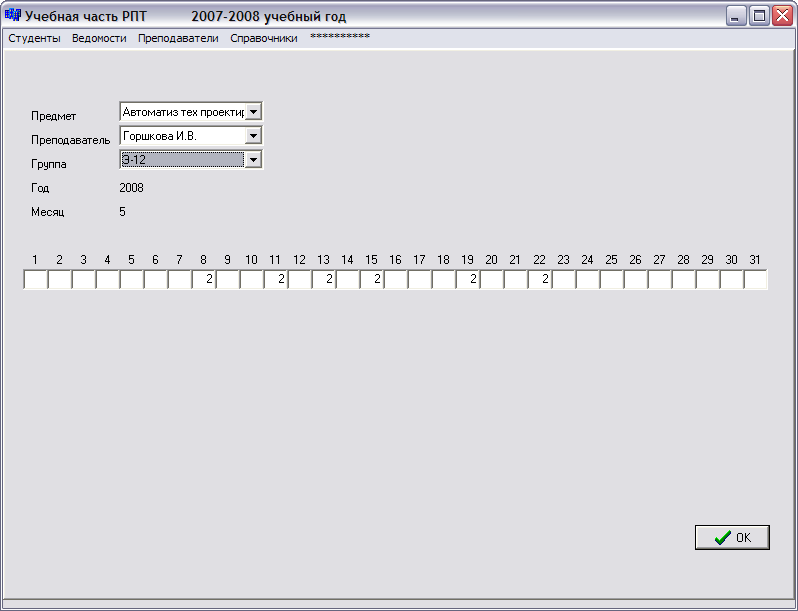The image size is (798, 611).
Task: Click the day 5 input cell
Action: coord(131,279)
